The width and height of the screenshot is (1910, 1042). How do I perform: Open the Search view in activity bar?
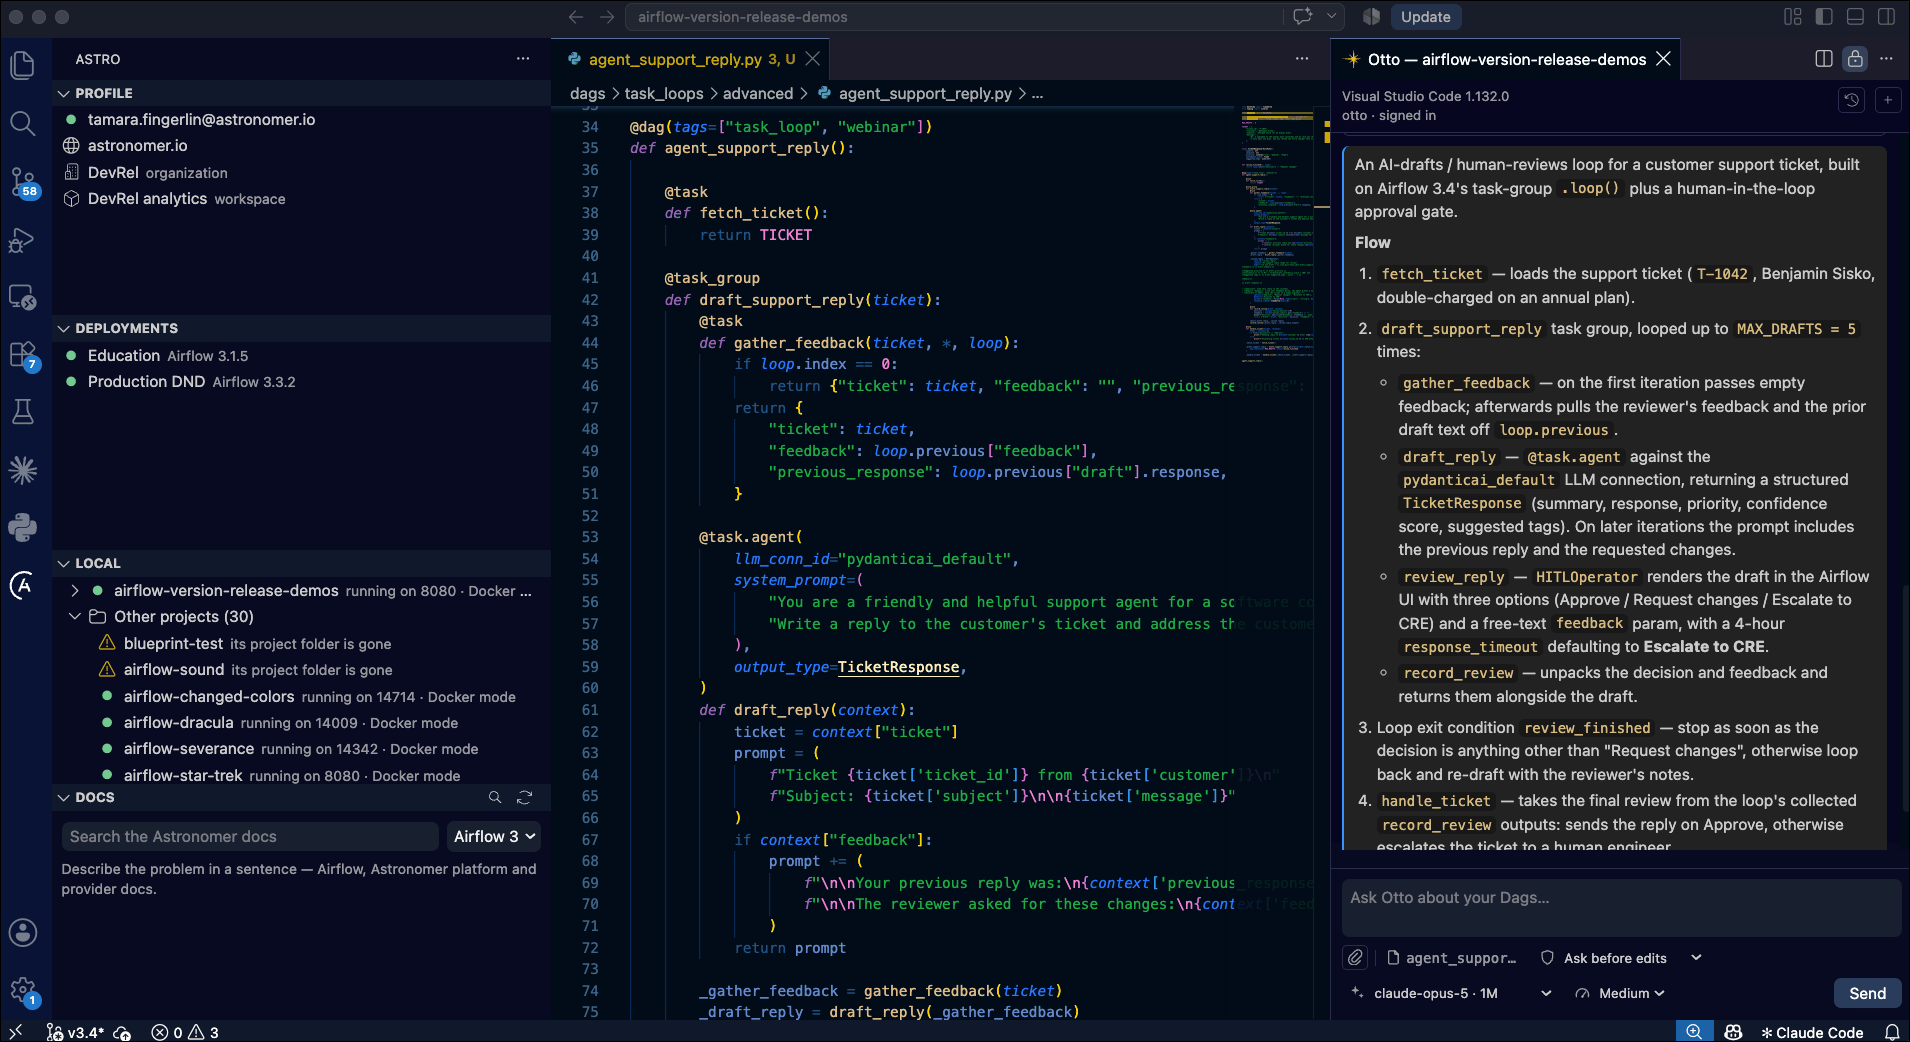coord(22,124)
